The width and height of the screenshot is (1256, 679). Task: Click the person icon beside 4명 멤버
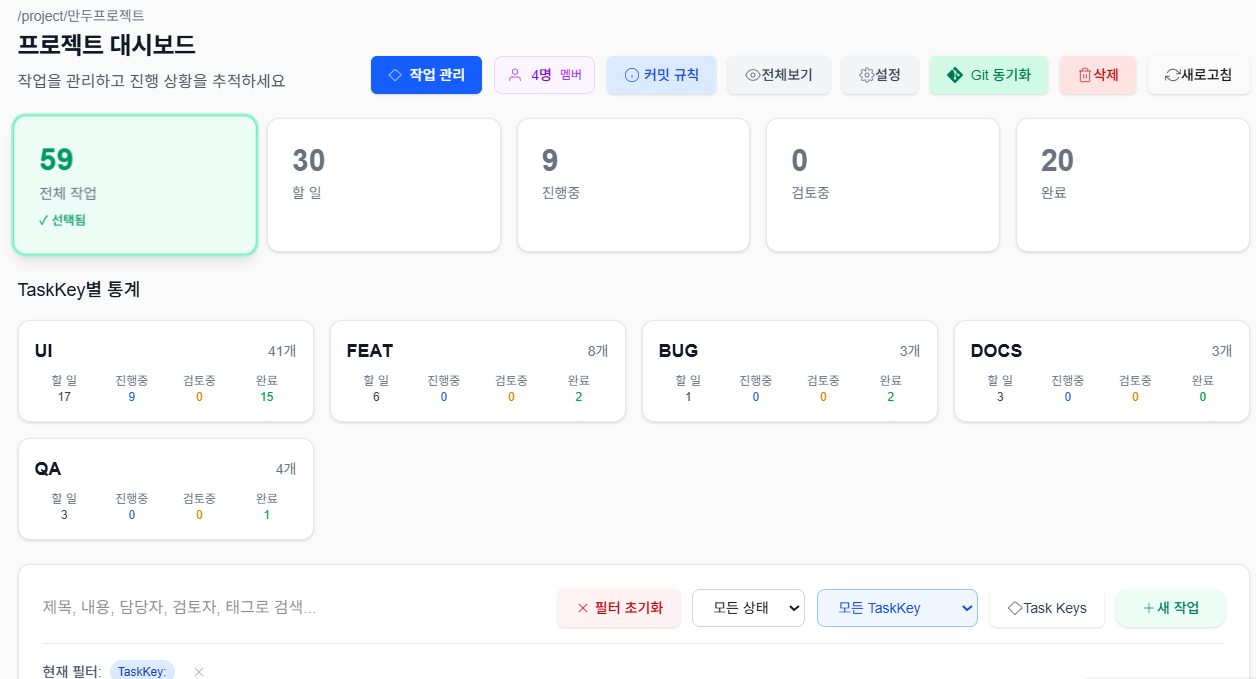516,75
